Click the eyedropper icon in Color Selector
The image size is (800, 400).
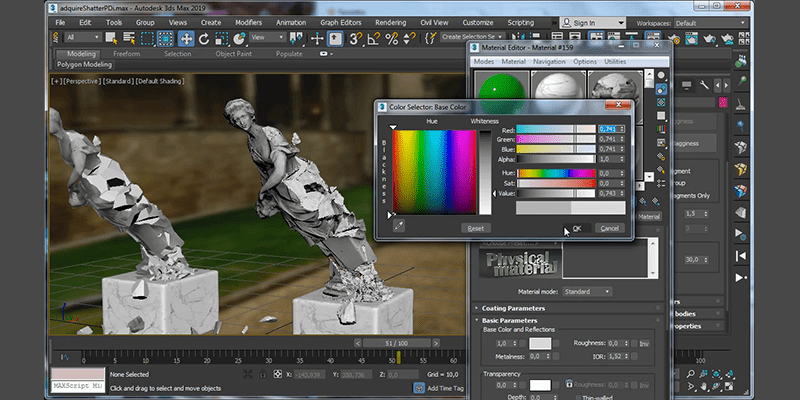pos(398,227)
